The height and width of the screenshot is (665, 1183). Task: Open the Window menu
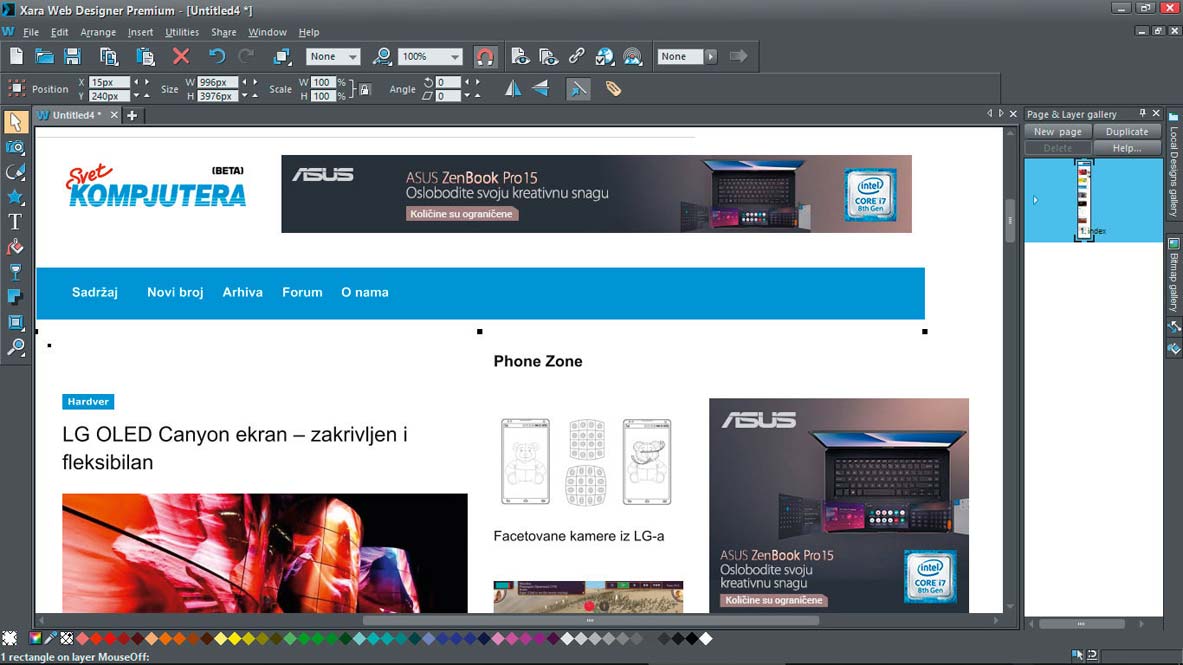[x=267, y=32]
